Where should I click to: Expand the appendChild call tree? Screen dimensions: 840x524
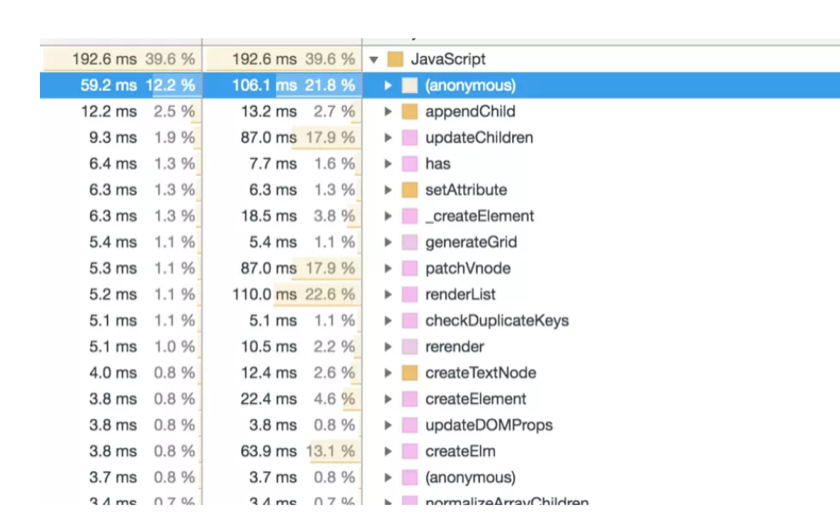[388, 111]
